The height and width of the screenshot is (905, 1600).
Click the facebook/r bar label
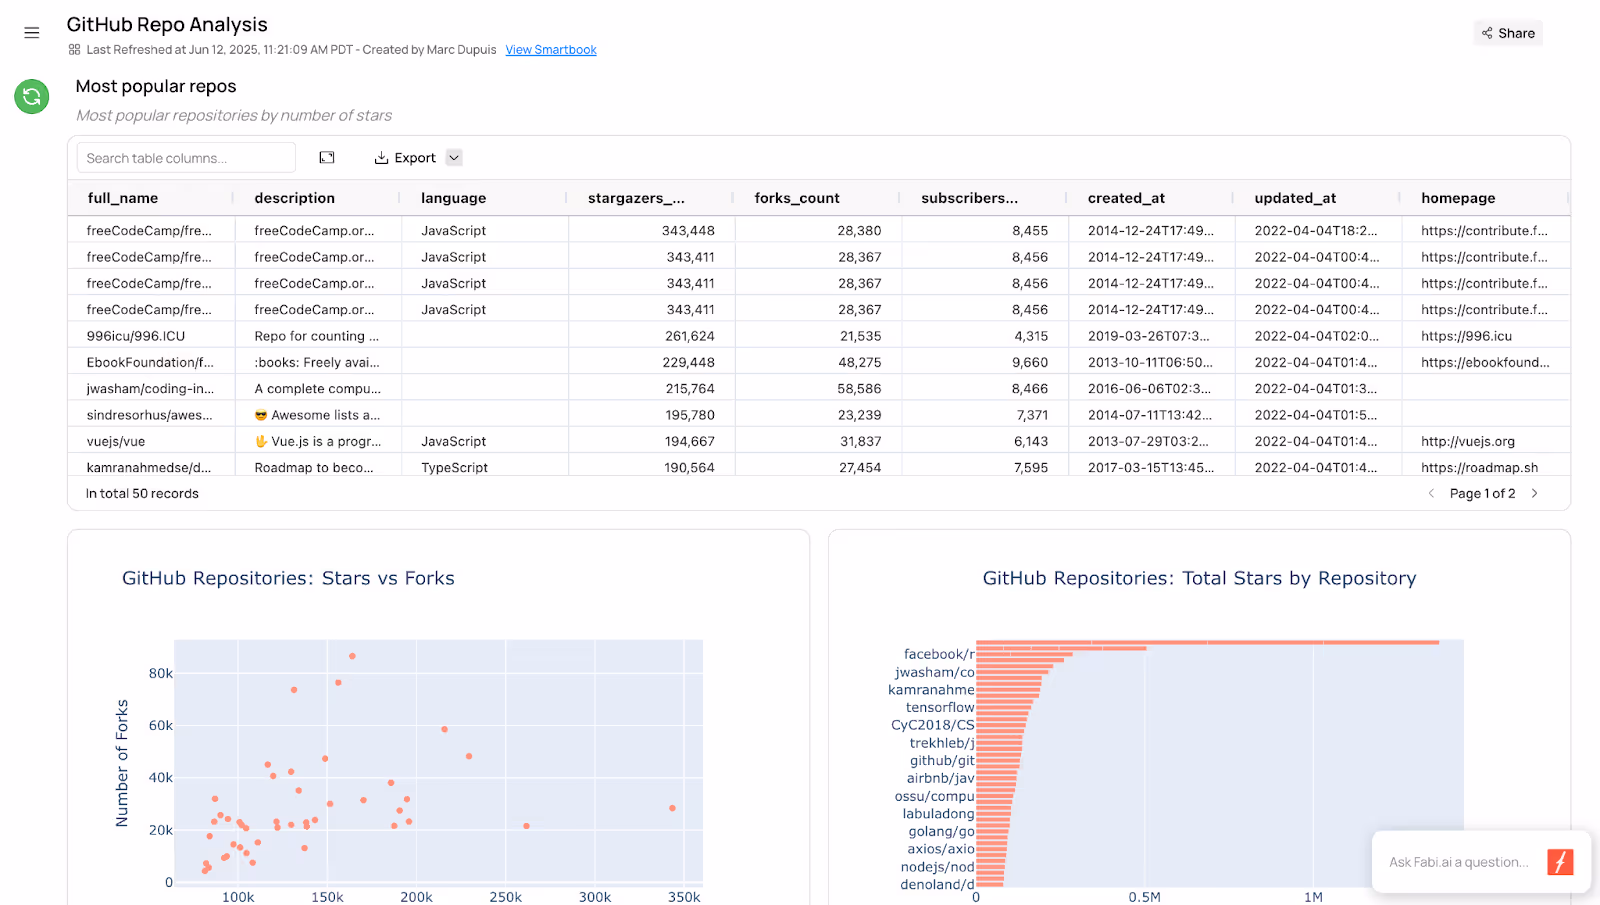click(939, 654)
